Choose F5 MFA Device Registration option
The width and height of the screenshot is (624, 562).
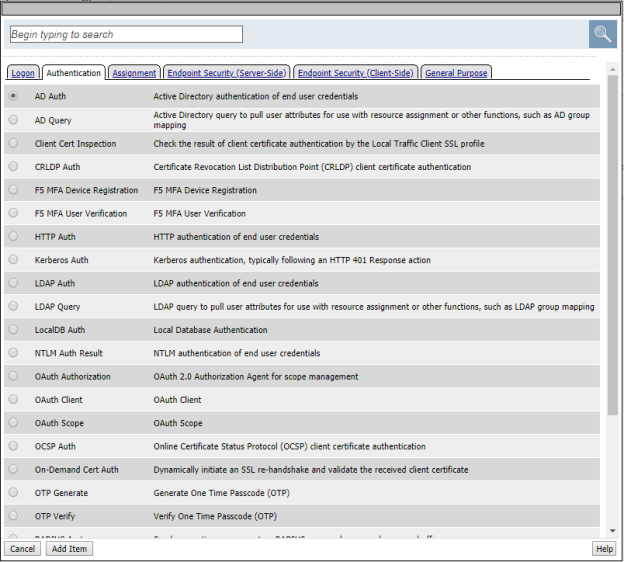coord(13,190)
